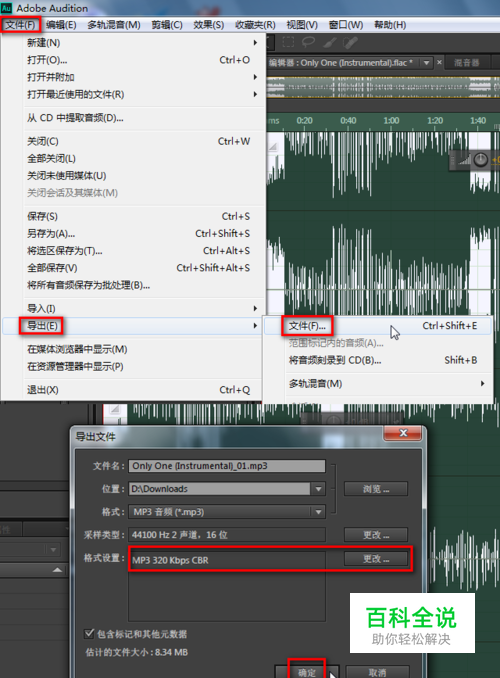
Task: Close the 导出文件 dialog
Action: tap(403, 433)
